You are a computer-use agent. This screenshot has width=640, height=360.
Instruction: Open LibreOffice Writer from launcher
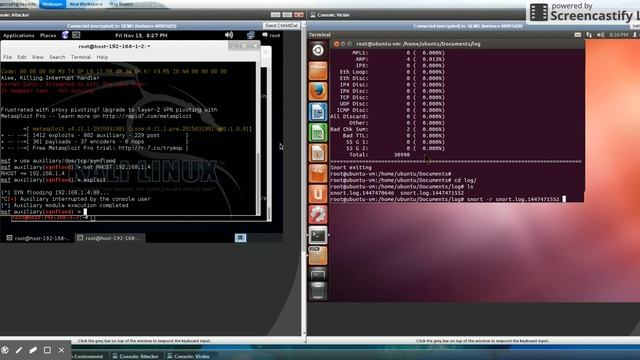tap(318, 112)
